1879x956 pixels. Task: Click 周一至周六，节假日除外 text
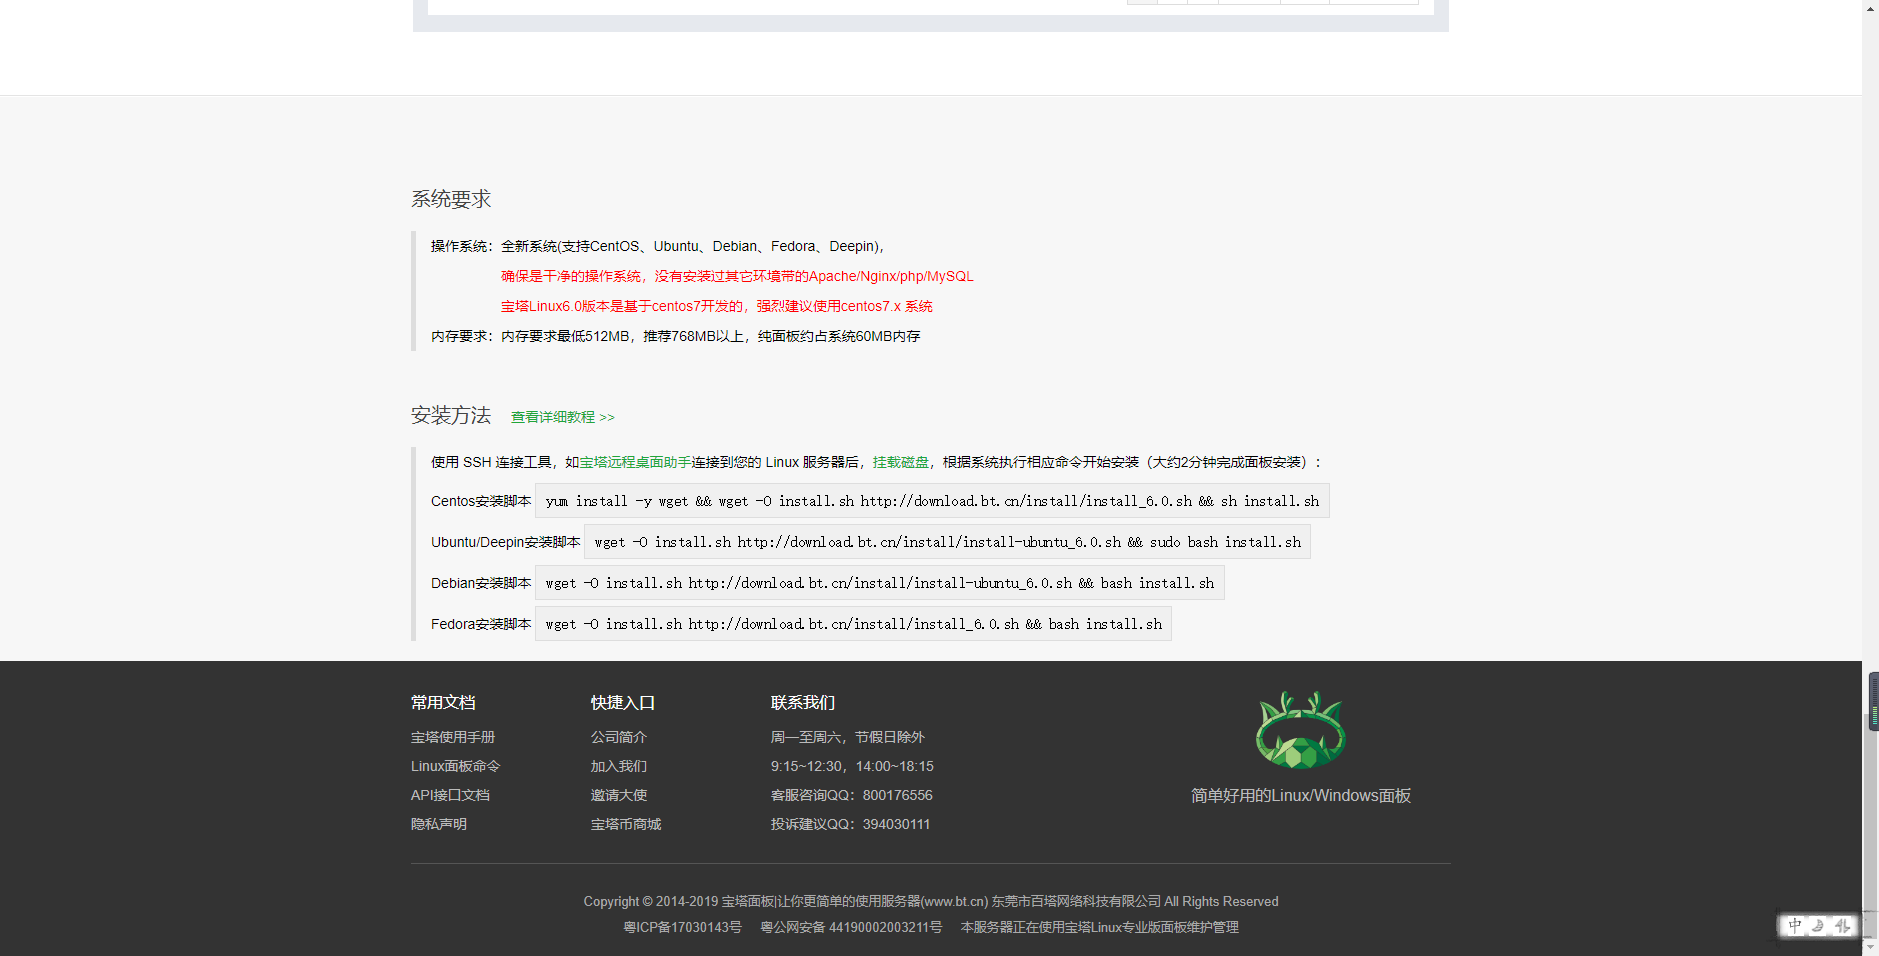(848, 737)
